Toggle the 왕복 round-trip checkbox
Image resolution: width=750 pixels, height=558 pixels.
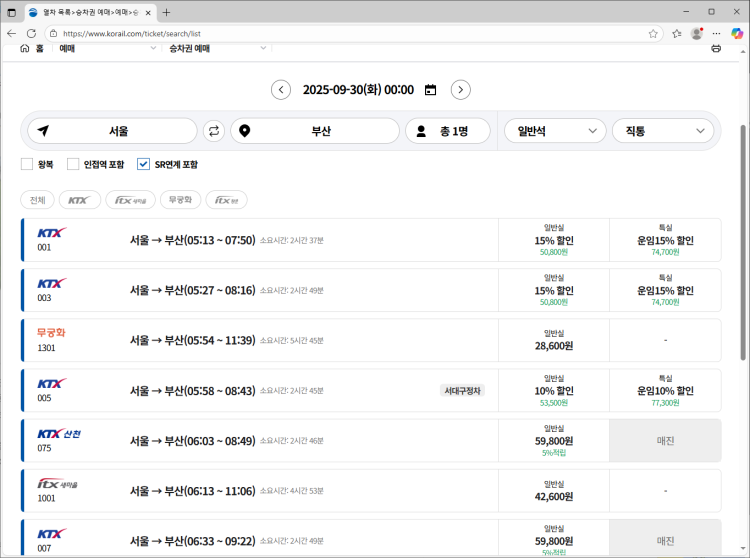click(x=27, y=164)
